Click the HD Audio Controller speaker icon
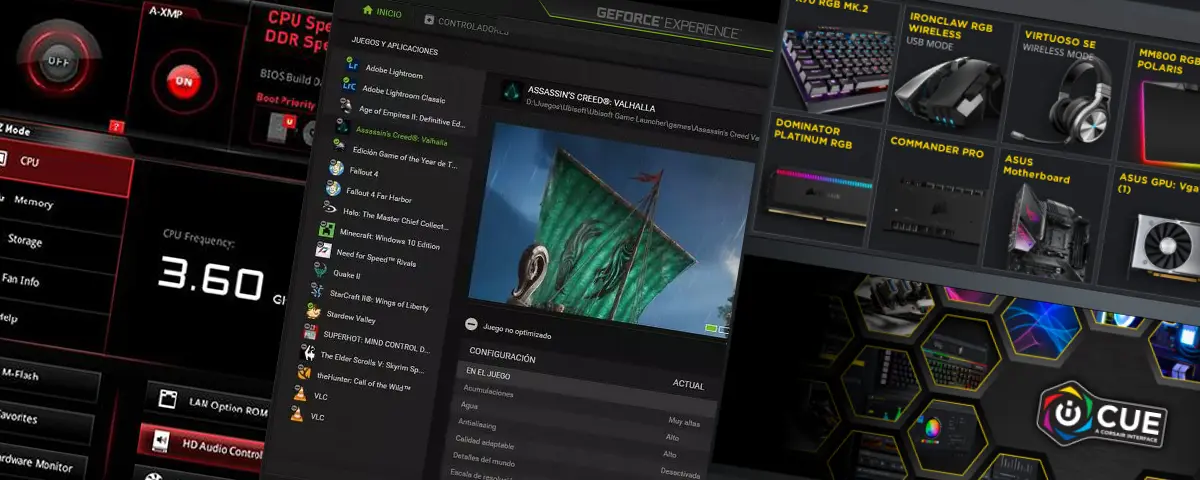The width and height of the screenshot is (1200, 480). [159, 439]
